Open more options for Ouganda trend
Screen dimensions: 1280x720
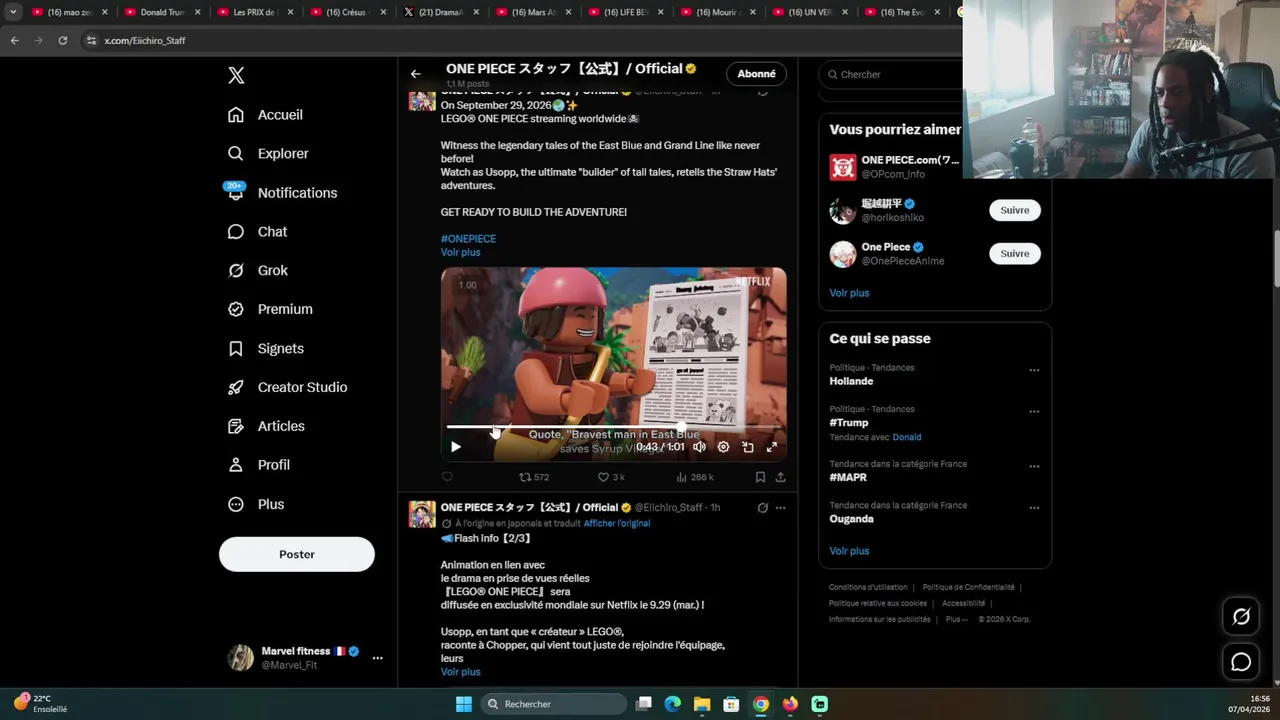coord(1034,508)
